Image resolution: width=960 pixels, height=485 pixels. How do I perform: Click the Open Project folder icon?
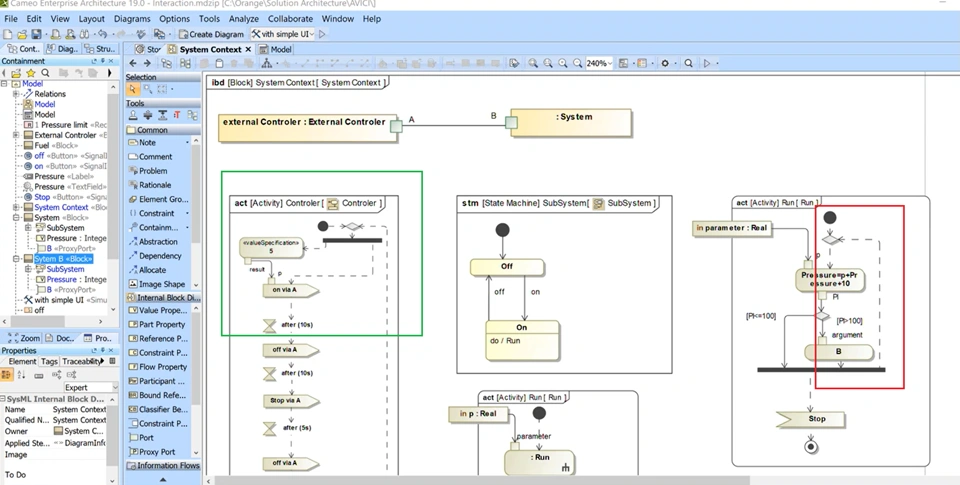21,34
